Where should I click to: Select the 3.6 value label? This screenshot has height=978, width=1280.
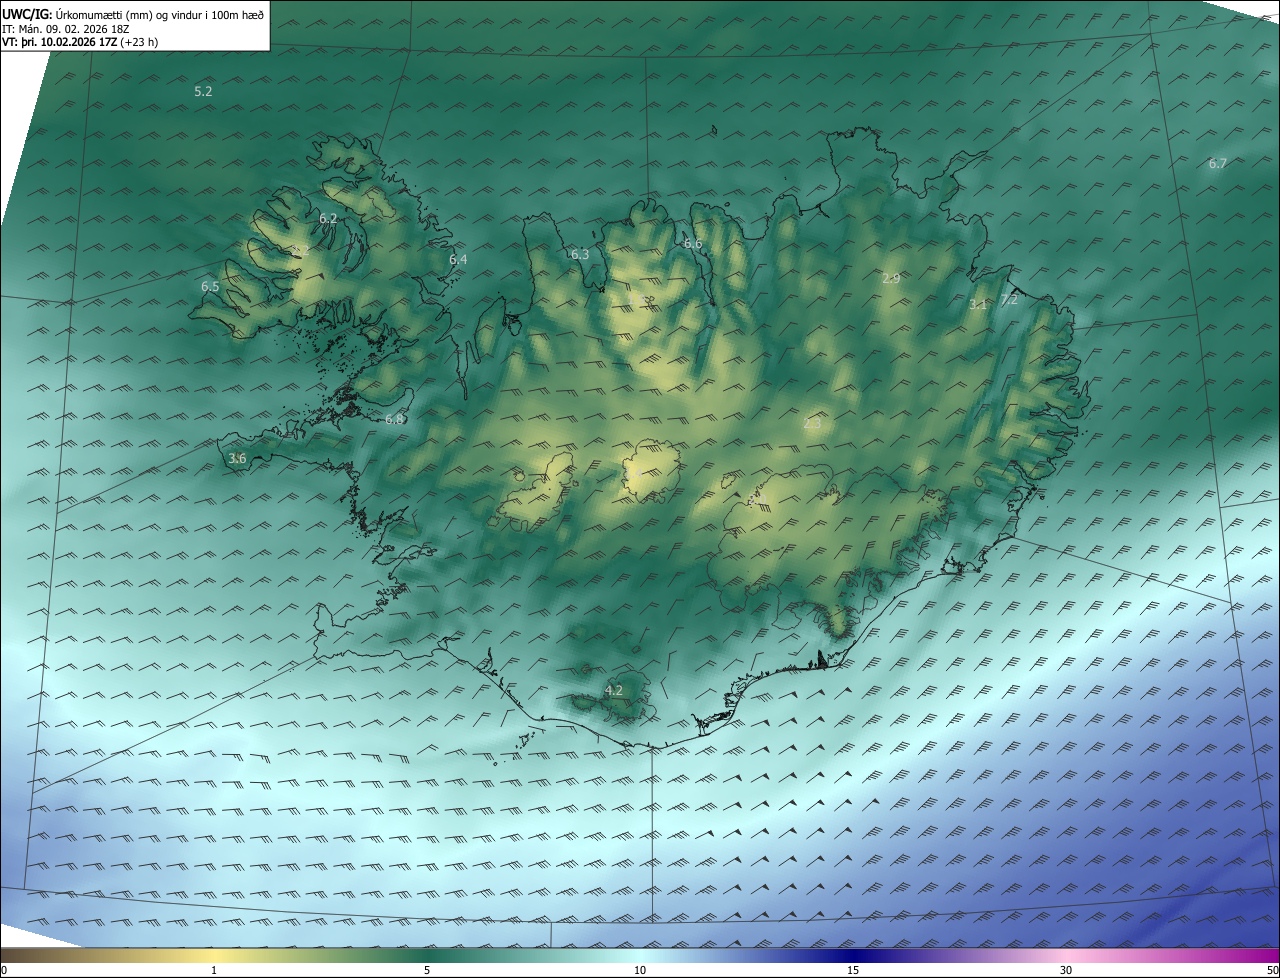[237, 458]
